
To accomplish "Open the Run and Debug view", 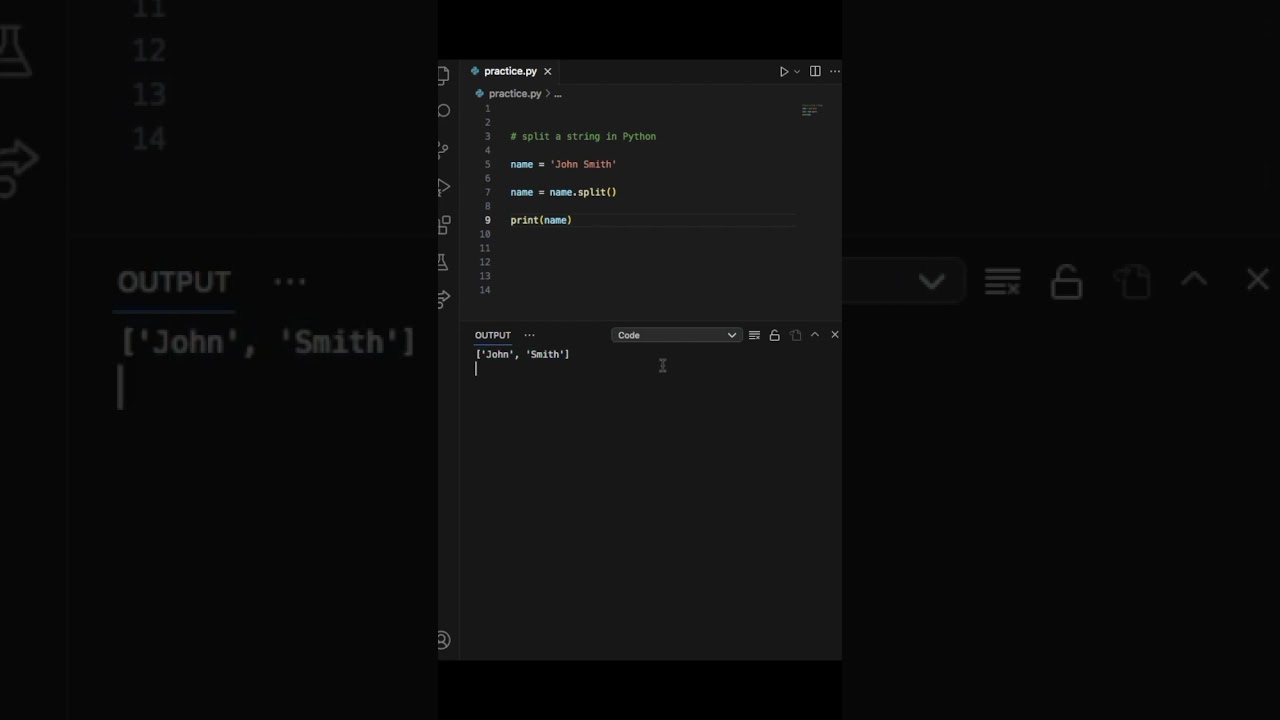I will point(444,187).
